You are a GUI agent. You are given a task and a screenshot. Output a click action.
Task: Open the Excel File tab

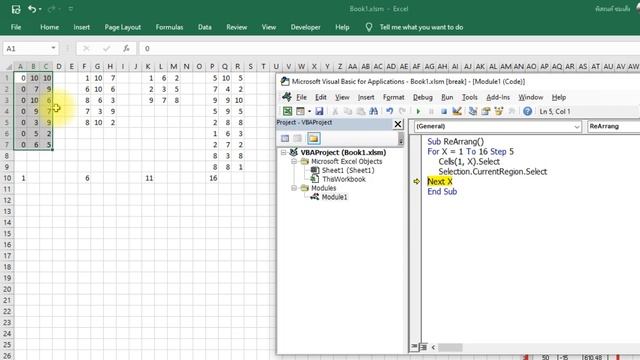pos(16,27)
